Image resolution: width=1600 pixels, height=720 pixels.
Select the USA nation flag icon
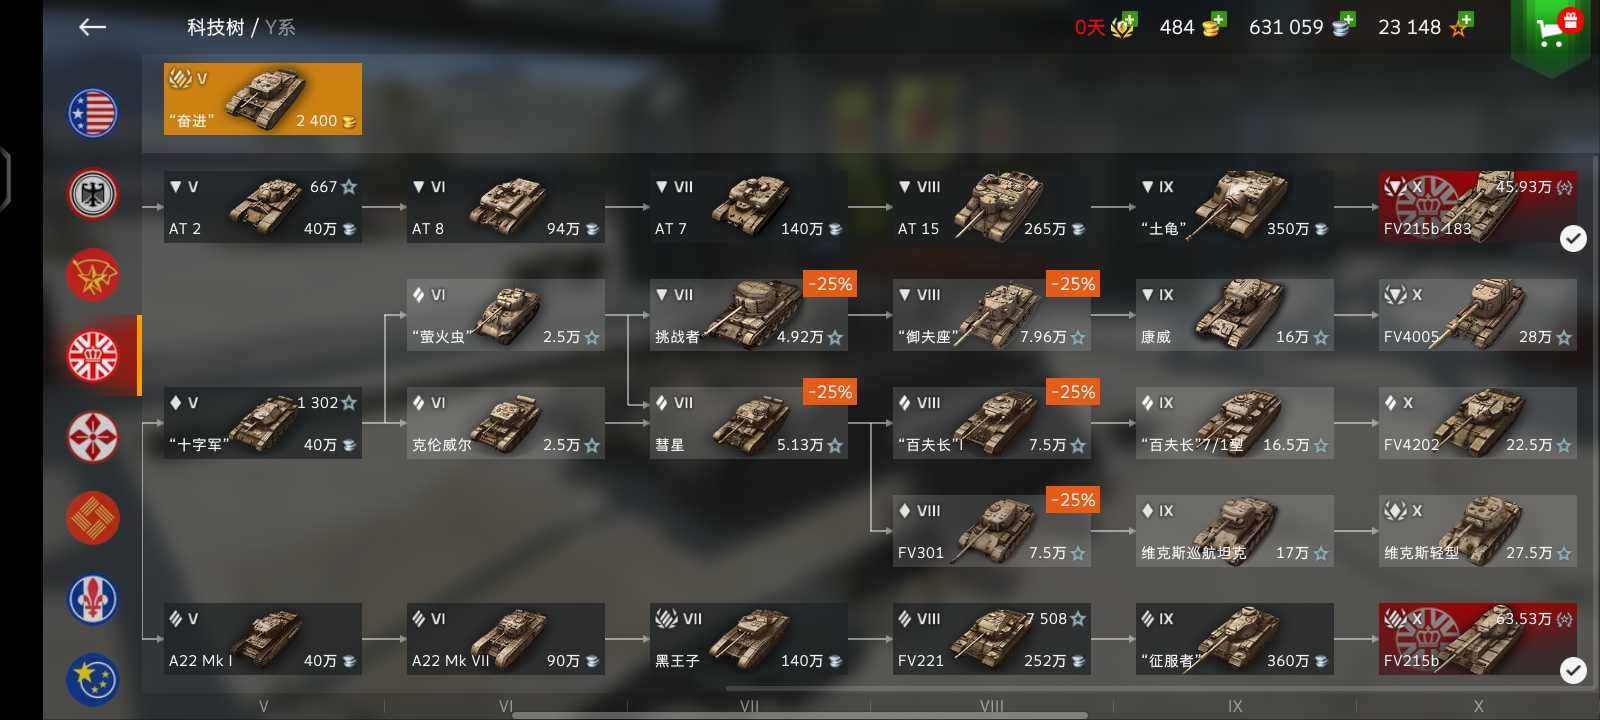93,112
